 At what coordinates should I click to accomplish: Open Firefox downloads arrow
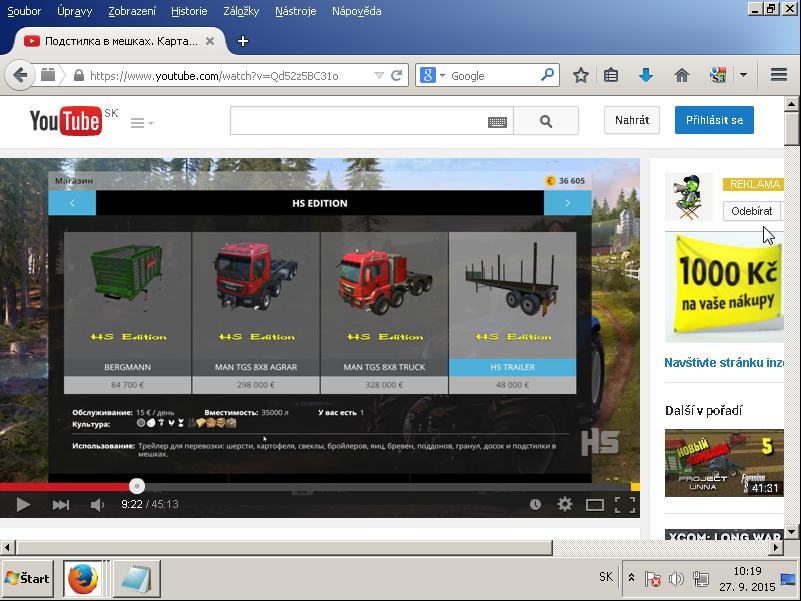coord(645,75)
